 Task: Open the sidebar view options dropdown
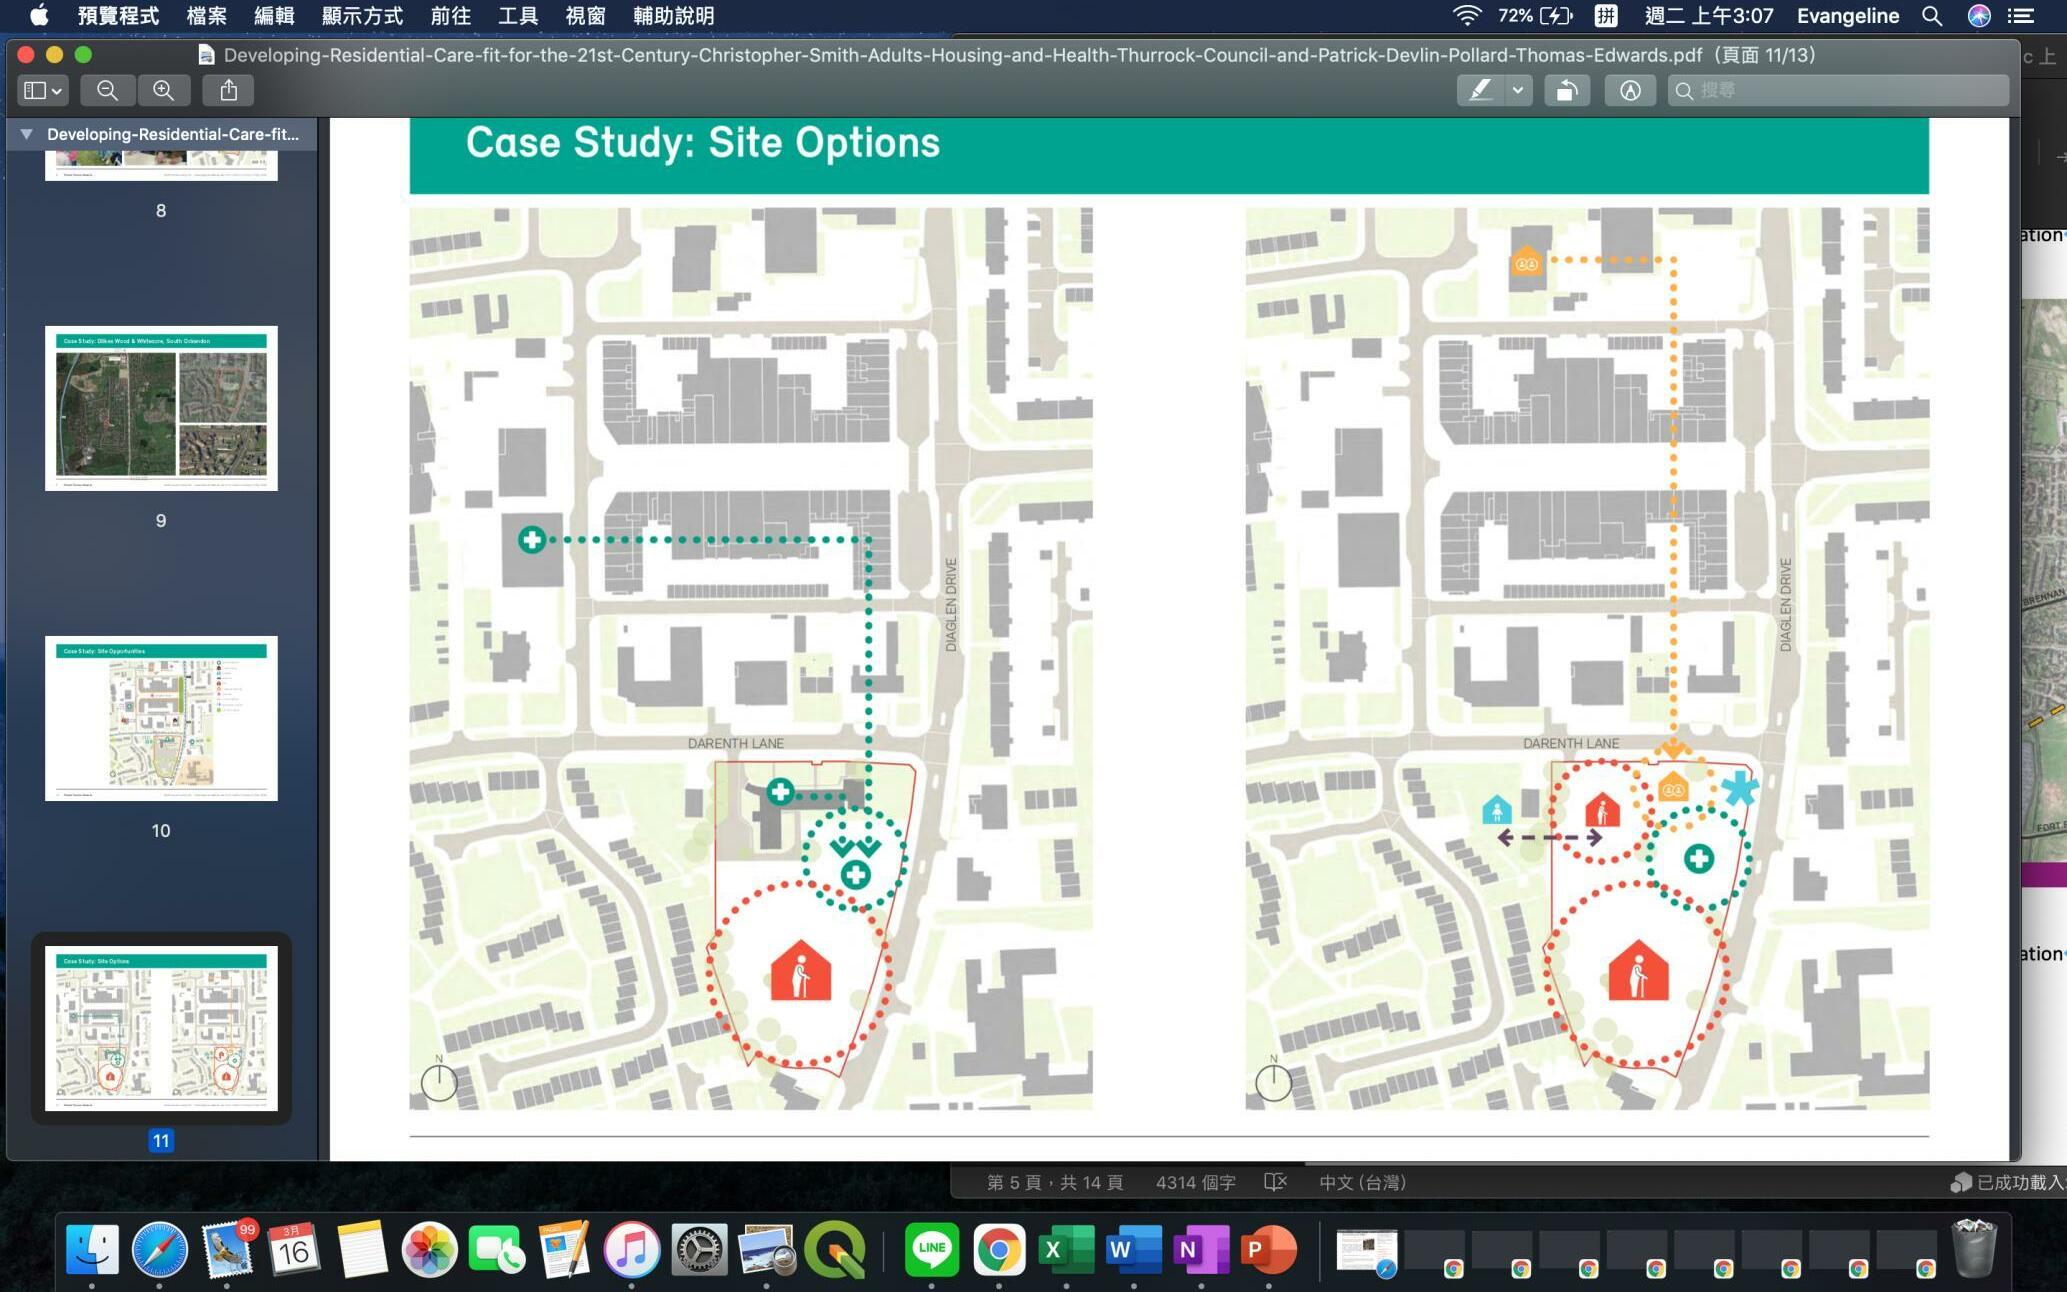point(42,90)
